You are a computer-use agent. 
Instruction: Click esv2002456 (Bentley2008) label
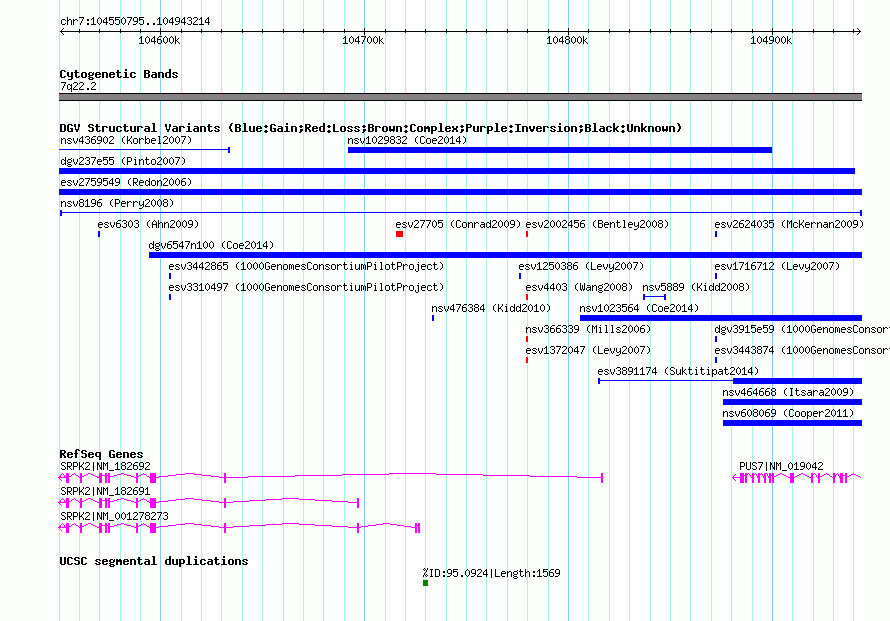pyautogui.click(x=597, y=224)
